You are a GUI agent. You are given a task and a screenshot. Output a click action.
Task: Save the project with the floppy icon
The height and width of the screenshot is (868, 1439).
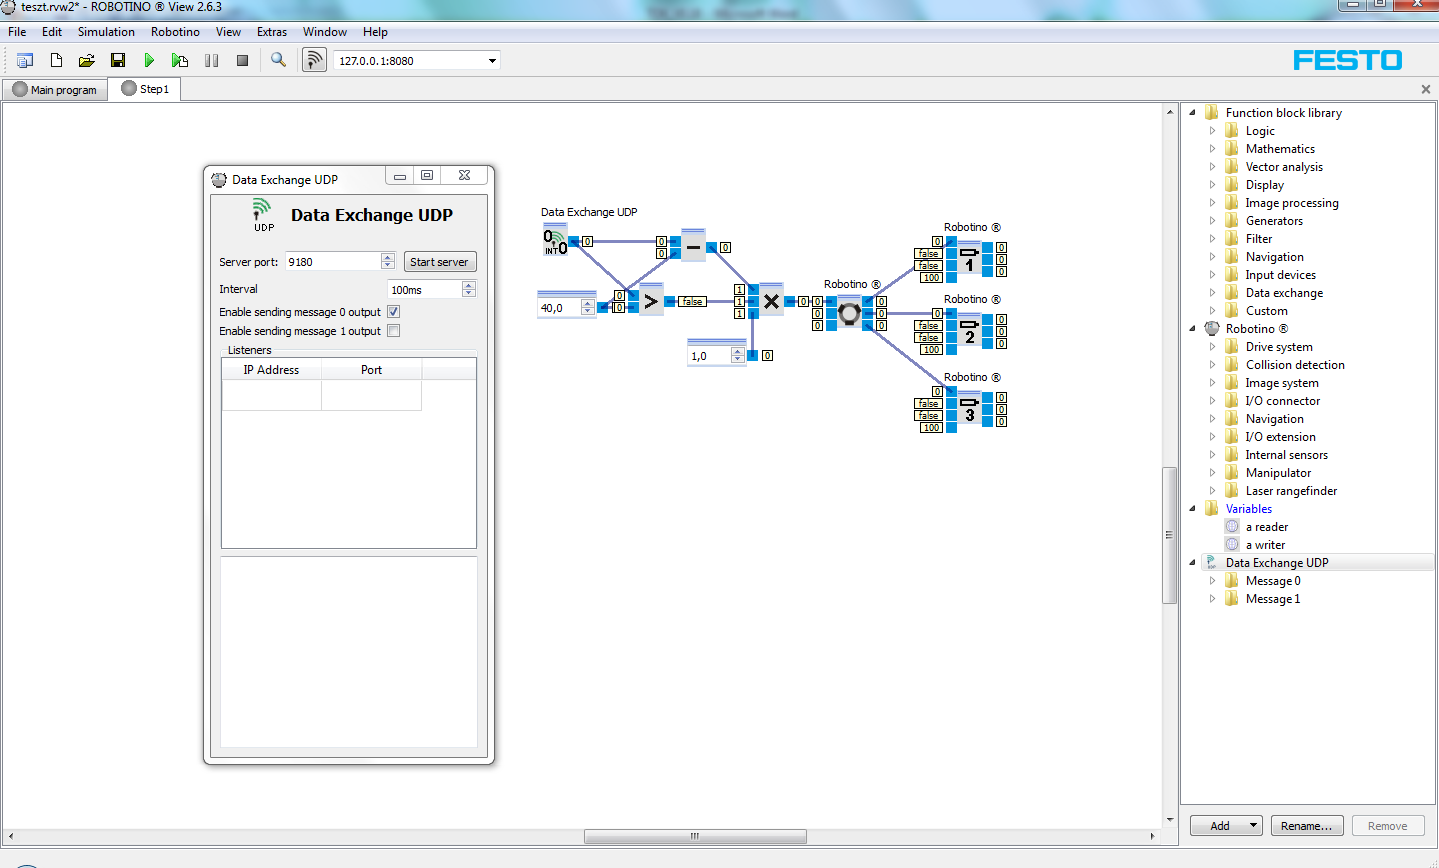point(118,61)
